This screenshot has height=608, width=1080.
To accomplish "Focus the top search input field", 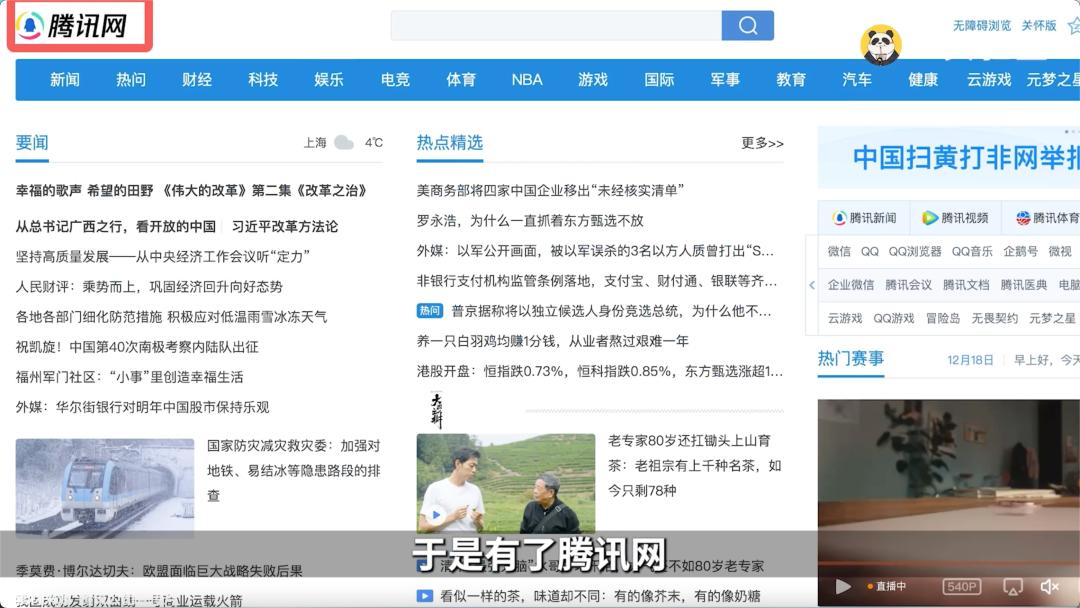I will tap(556, 25).
